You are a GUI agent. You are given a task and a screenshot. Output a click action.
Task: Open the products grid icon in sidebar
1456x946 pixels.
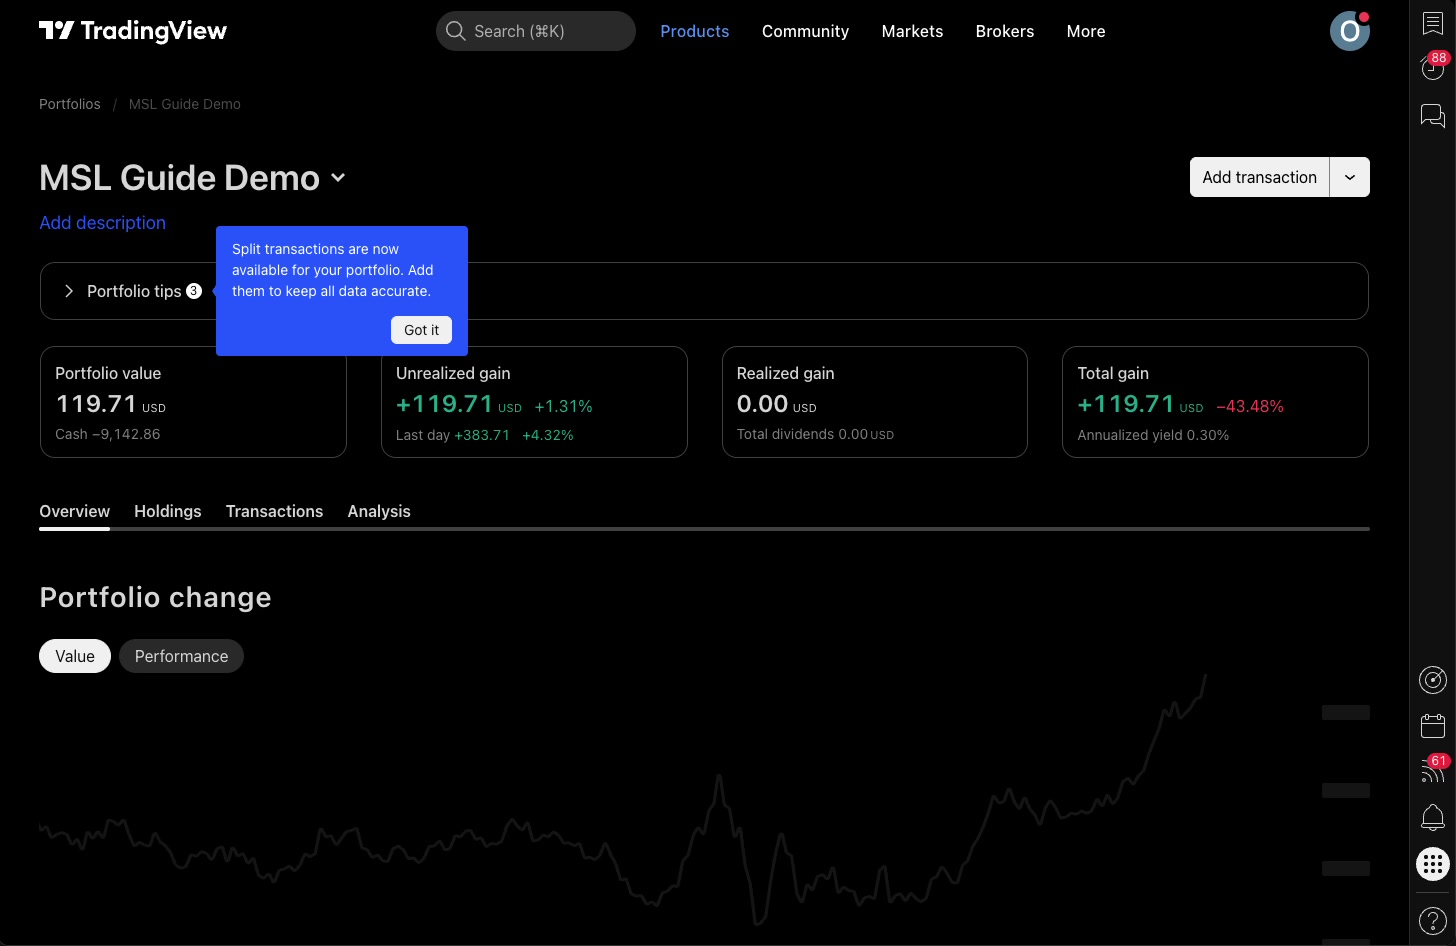(1433, 864)
